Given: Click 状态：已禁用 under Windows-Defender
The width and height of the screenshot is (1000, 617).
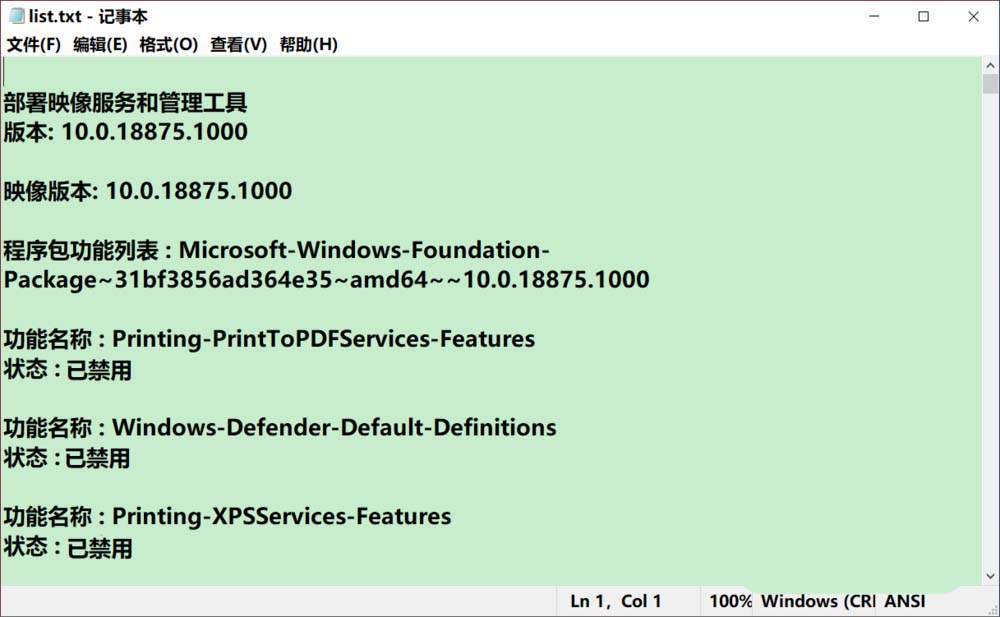Looking at the screenshot, I should coord(67,457).
